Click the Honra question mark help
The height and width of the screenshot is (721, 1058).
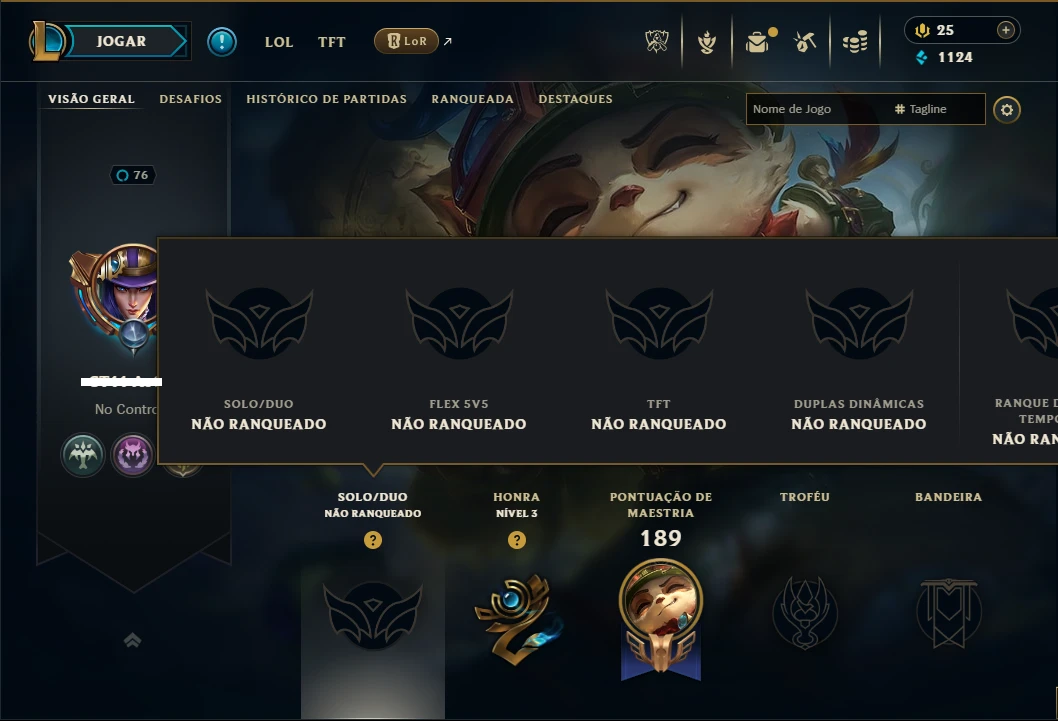(x=517, y=540)
